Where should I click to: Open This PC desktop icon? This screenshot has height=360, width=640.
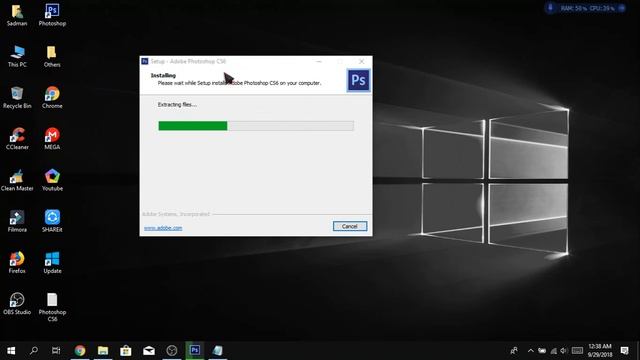coord(17,56)
